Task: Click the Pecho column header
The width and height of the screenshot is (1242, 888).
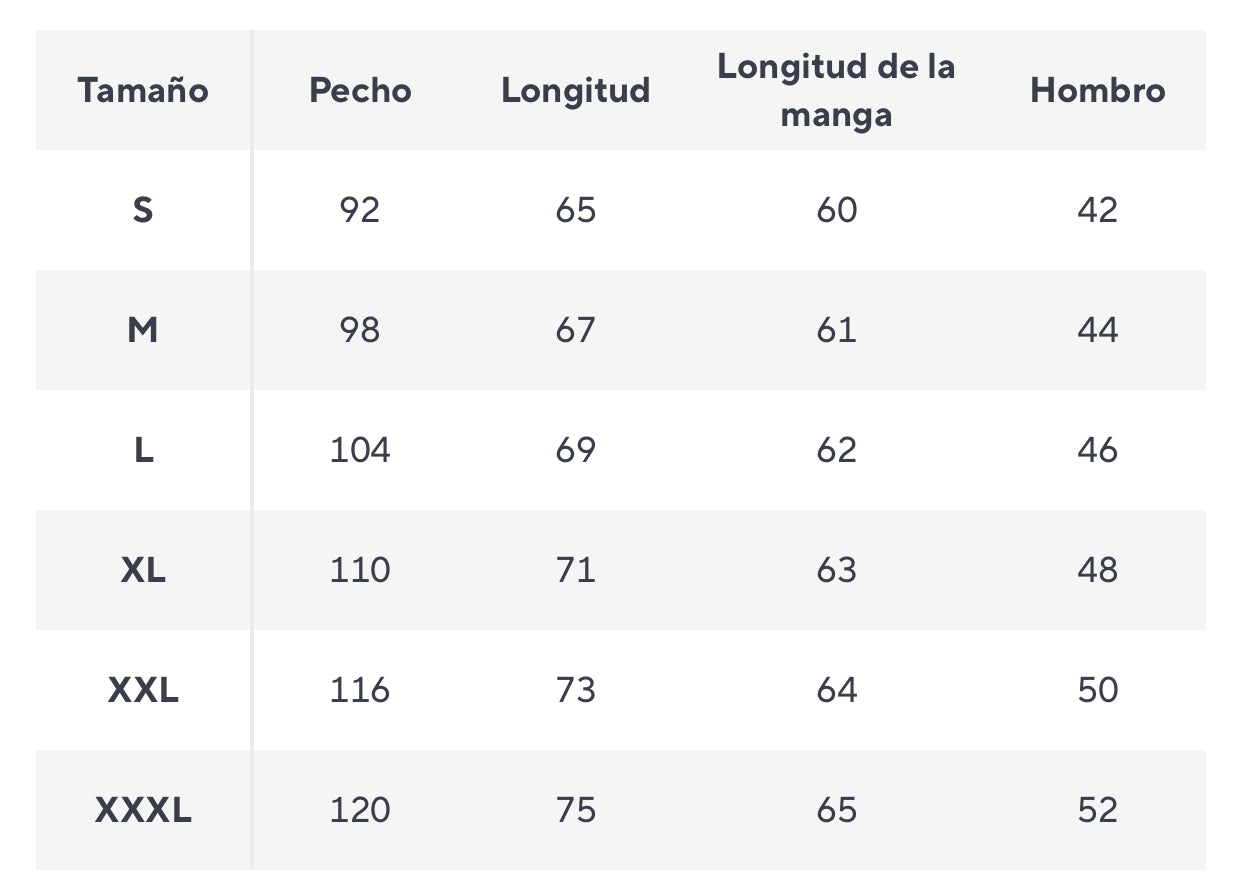Action: 360,90
